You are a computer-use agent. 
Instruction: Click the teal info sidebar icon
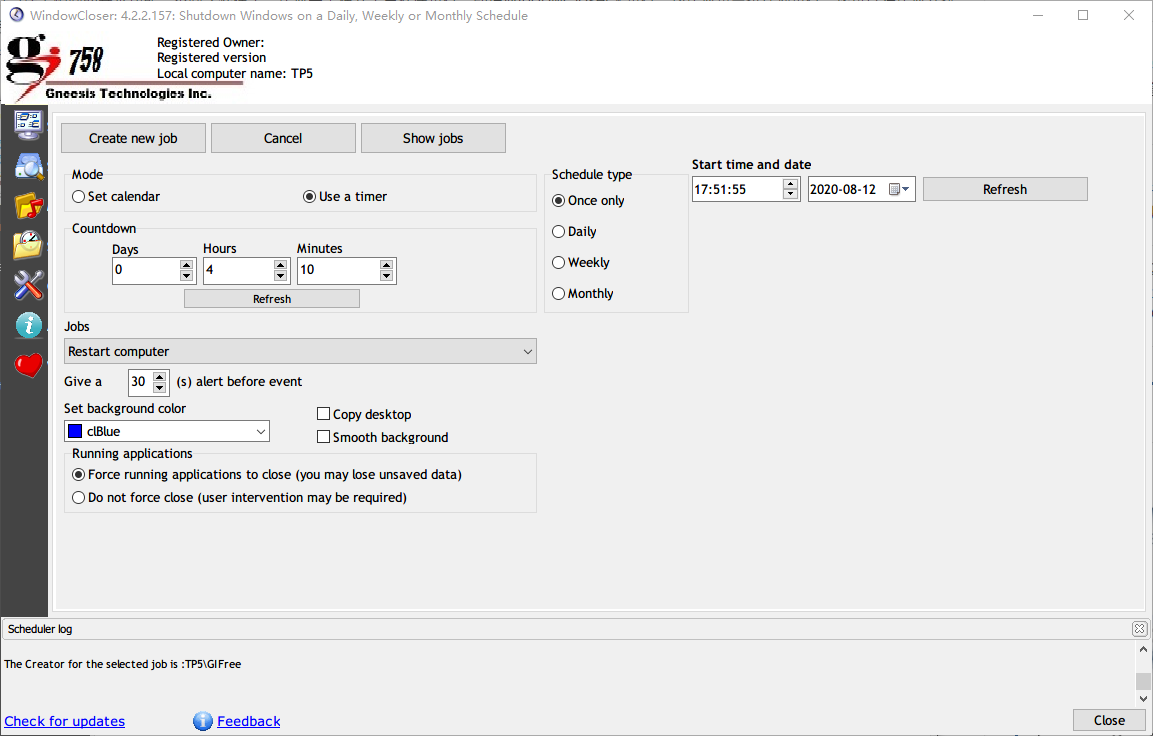[x=29, y=325]
